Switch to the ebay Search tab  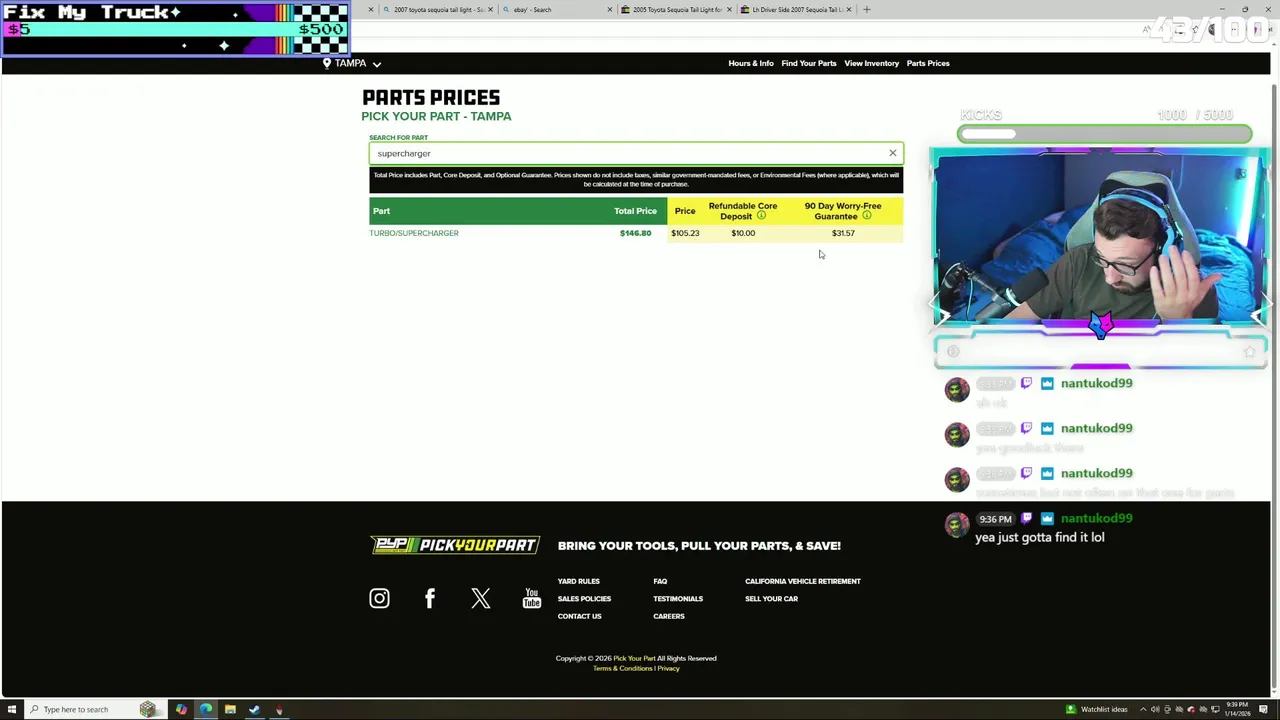(555, 9)
